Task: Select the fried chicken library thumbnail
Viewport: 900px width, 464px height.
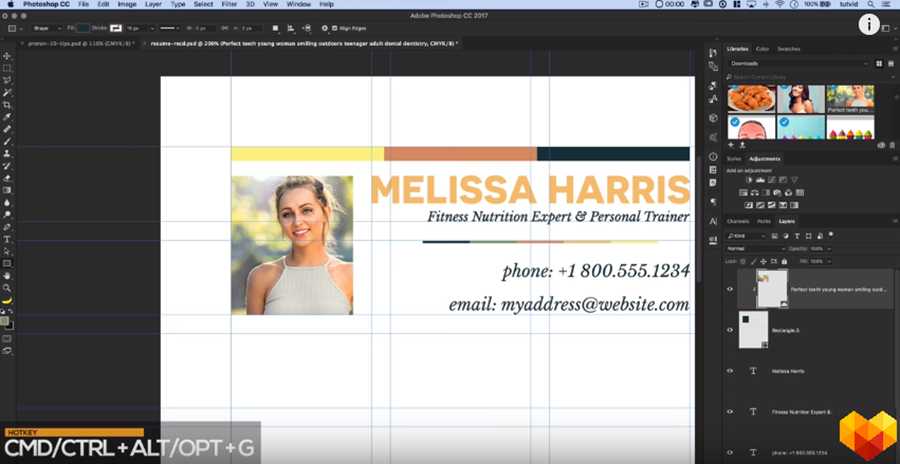Action: 750,98
